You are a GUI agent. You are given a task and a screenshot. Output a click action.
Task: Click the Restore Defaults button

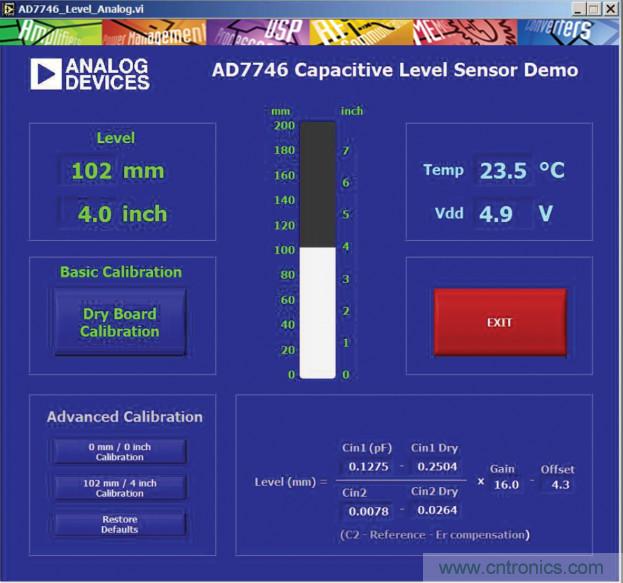click(119, 524)
